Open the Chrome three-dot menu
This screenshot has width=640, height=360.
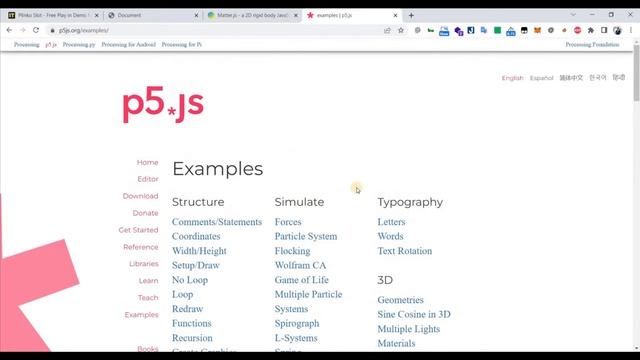pyautogui.click(x=631, y=30)
